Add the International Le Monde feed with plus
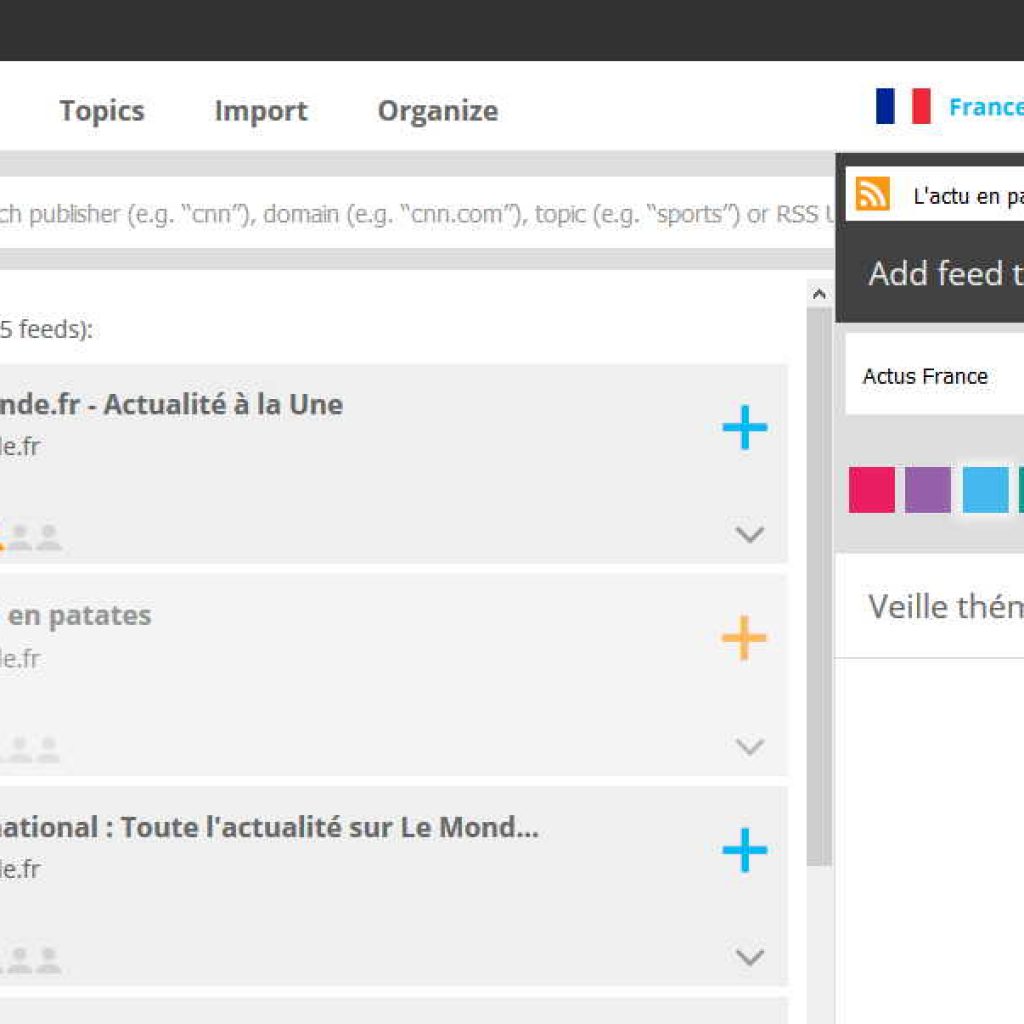The height and width of the screenshot is (1024, 1024). 744,850
